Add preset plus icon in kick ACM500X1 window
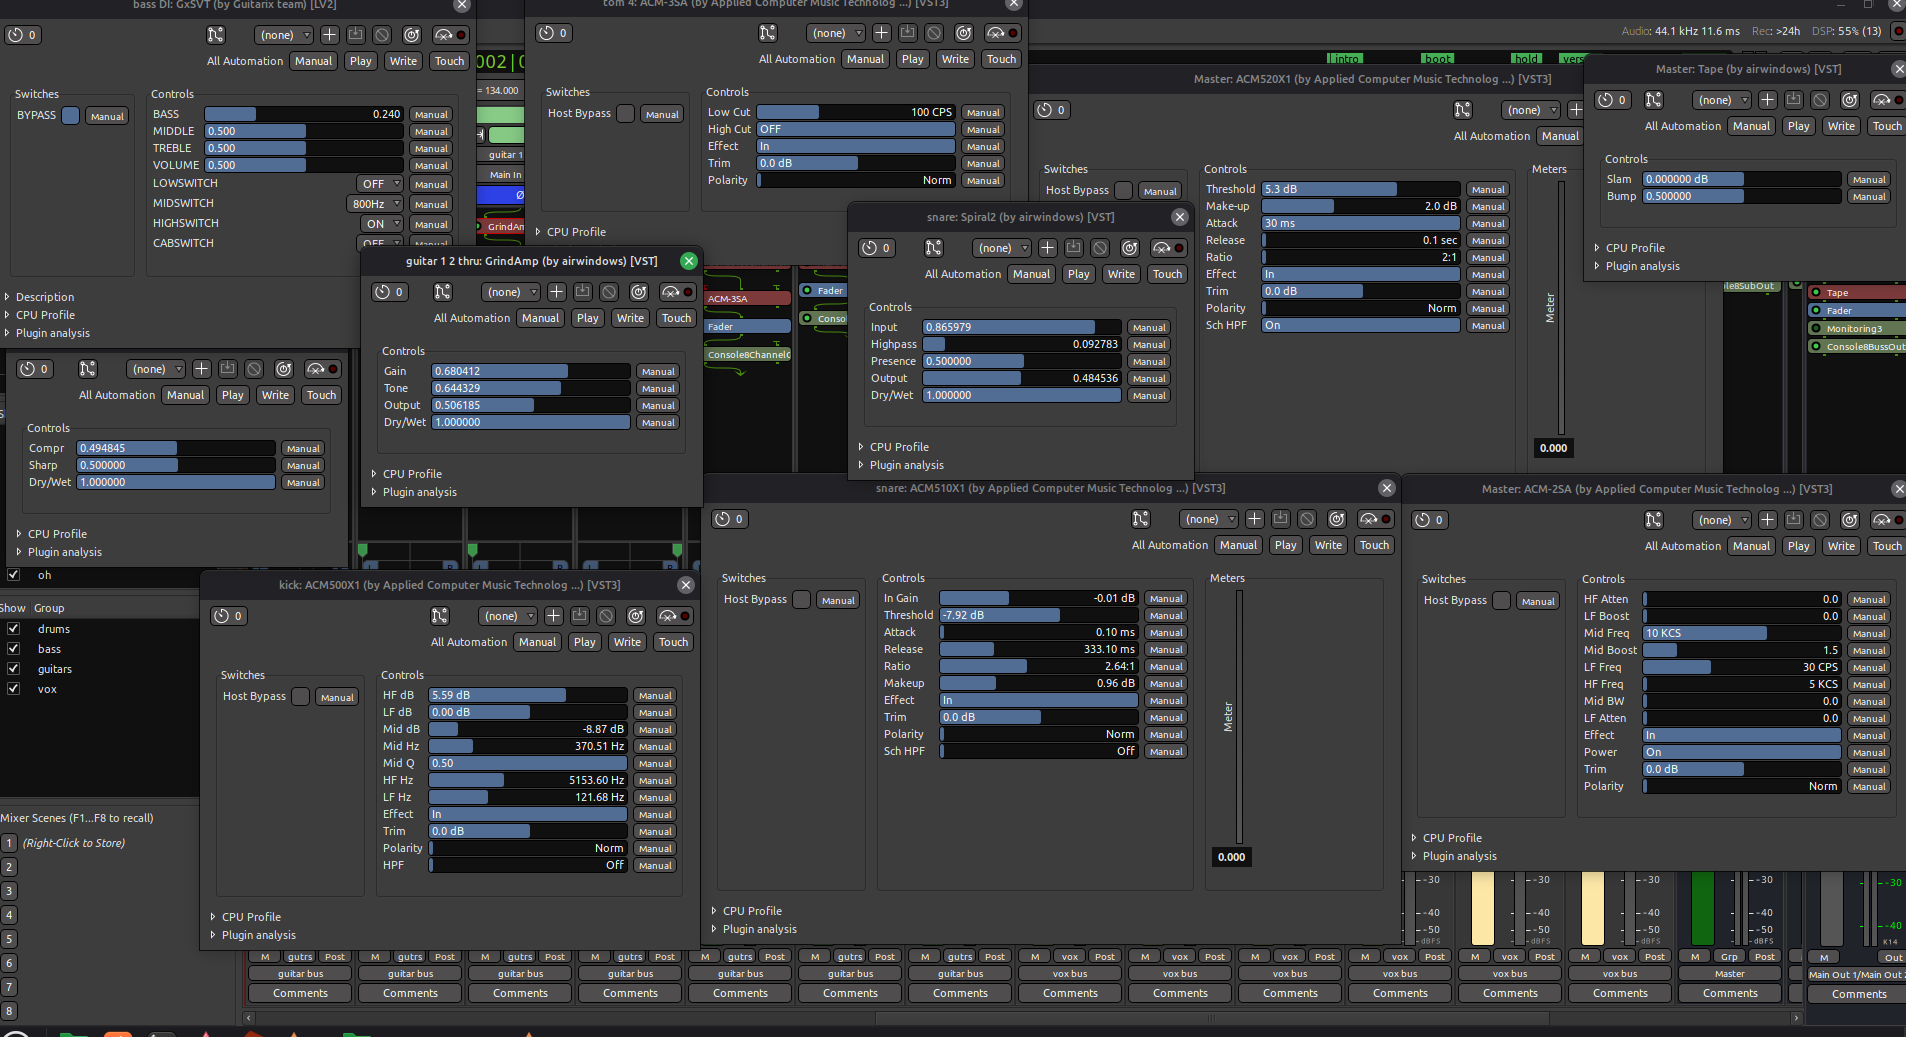Screen dimensions: 1906x1037 pos(553,616)
